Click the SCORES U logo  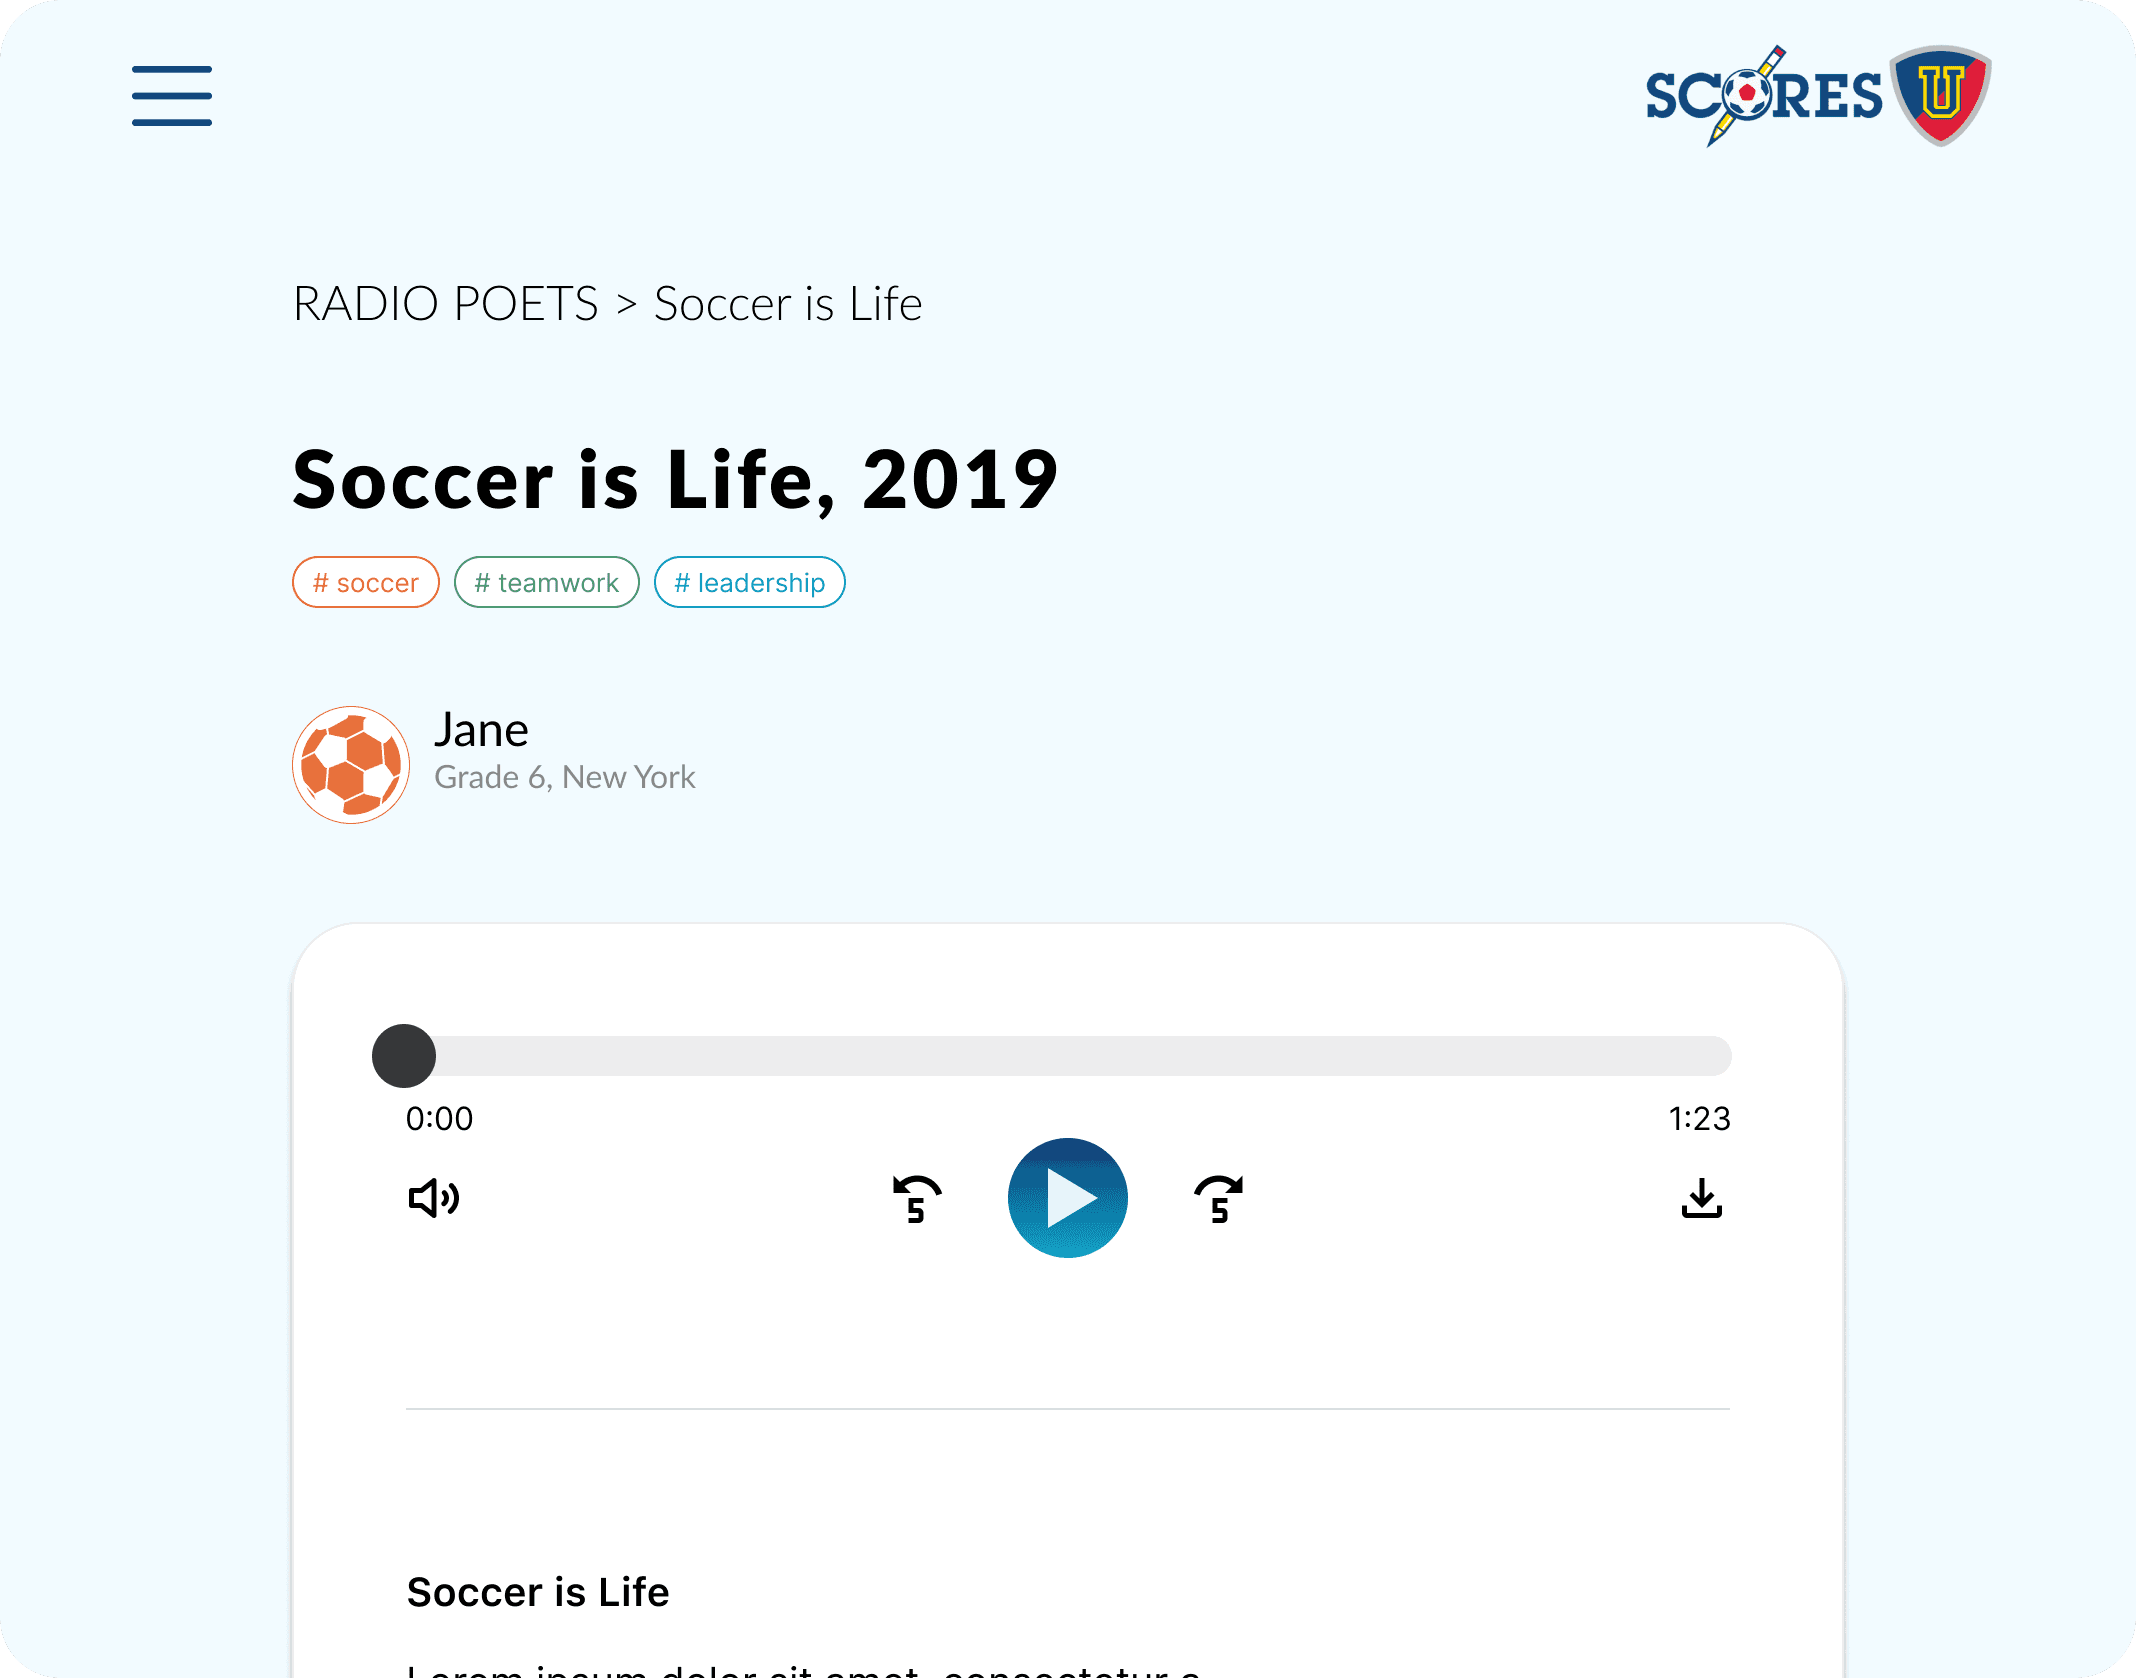point(1817,96)
